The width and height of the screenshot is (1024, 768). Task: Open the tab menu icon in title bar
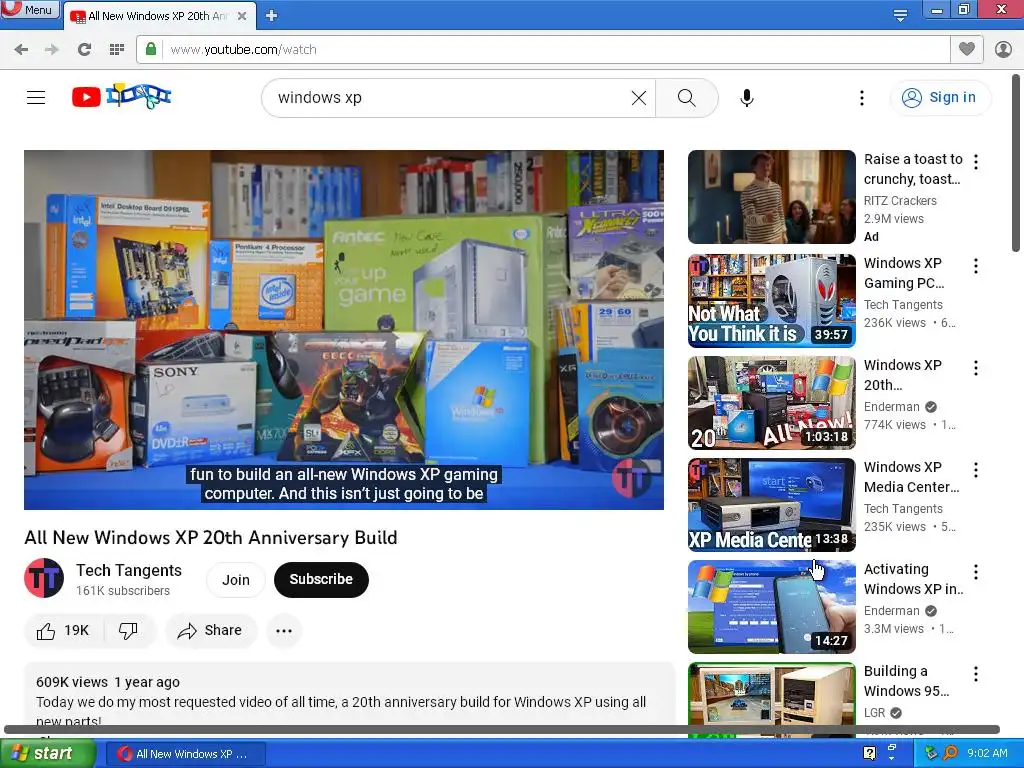click(900, 14)
